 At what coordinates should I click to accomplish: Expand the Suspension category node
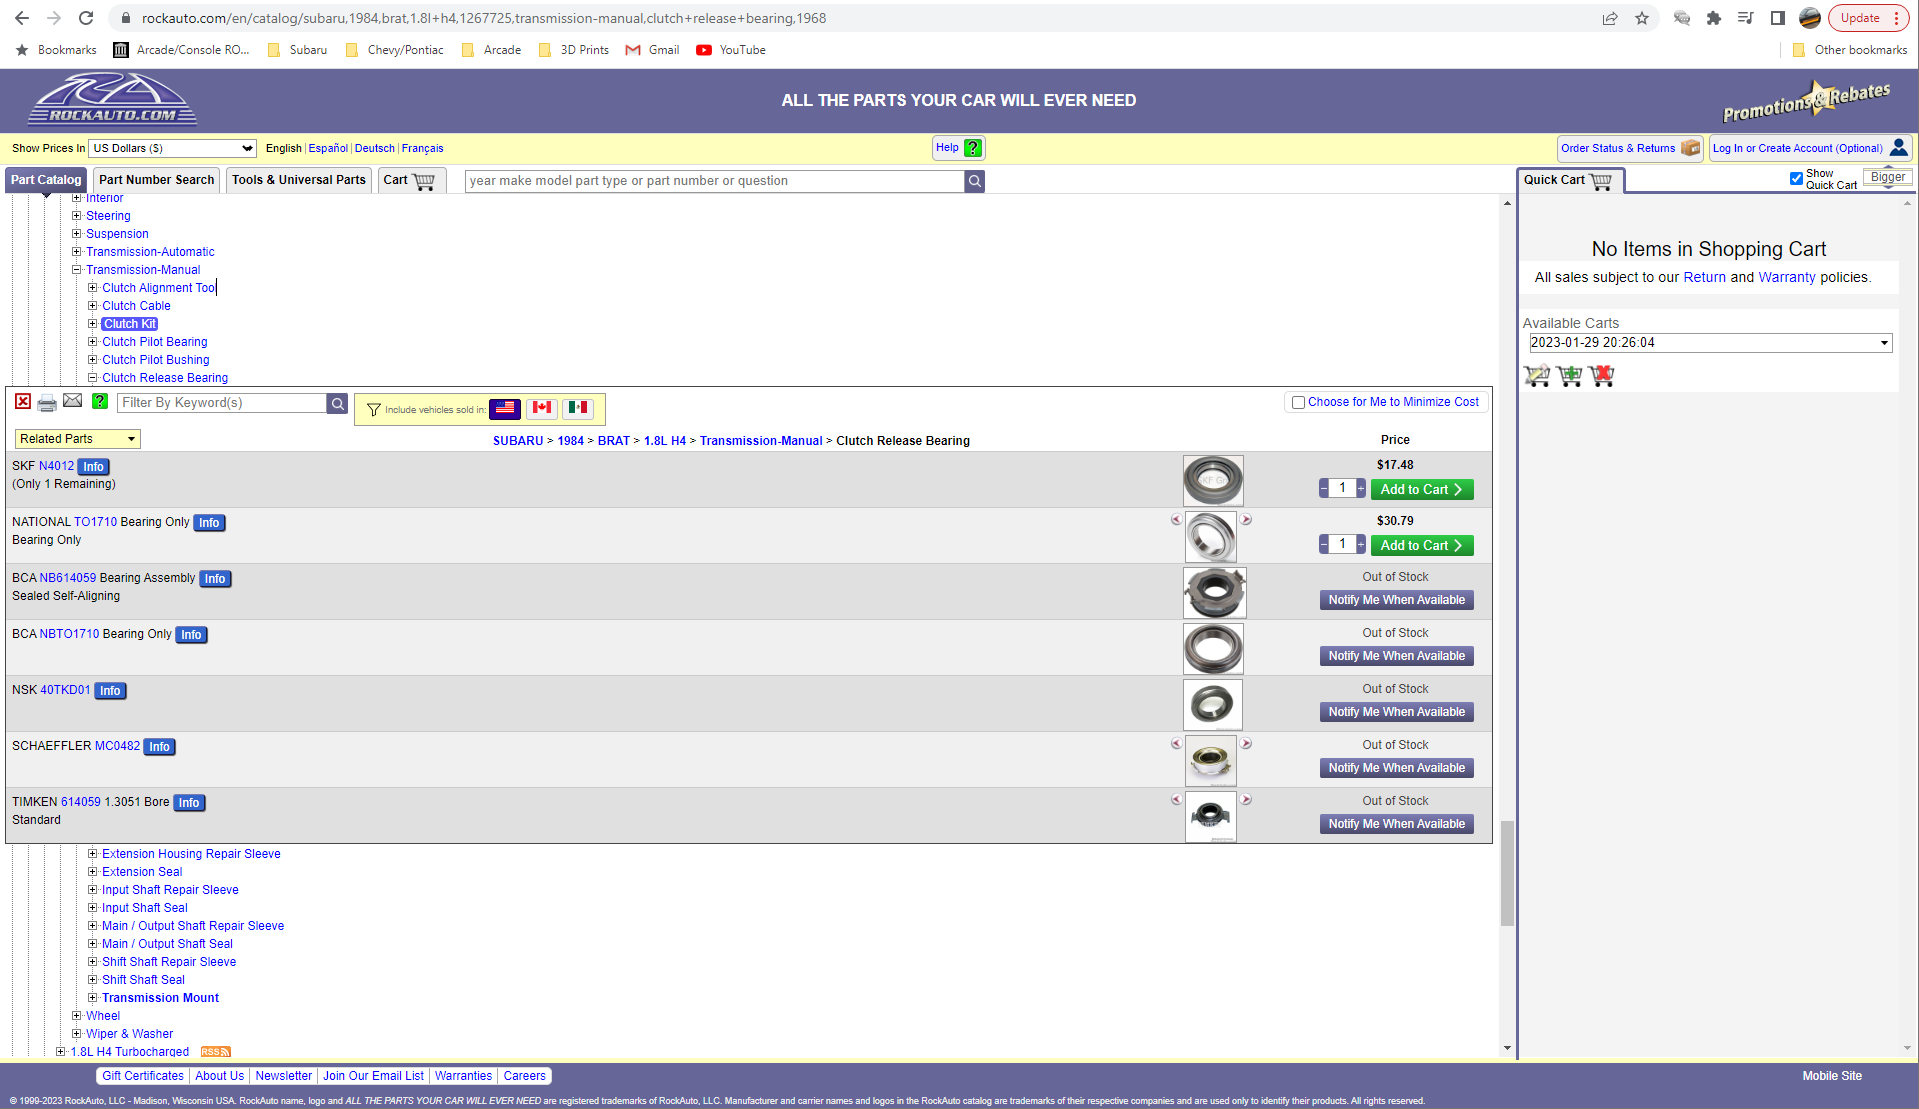pyautogui.click(x=76, y=234)
